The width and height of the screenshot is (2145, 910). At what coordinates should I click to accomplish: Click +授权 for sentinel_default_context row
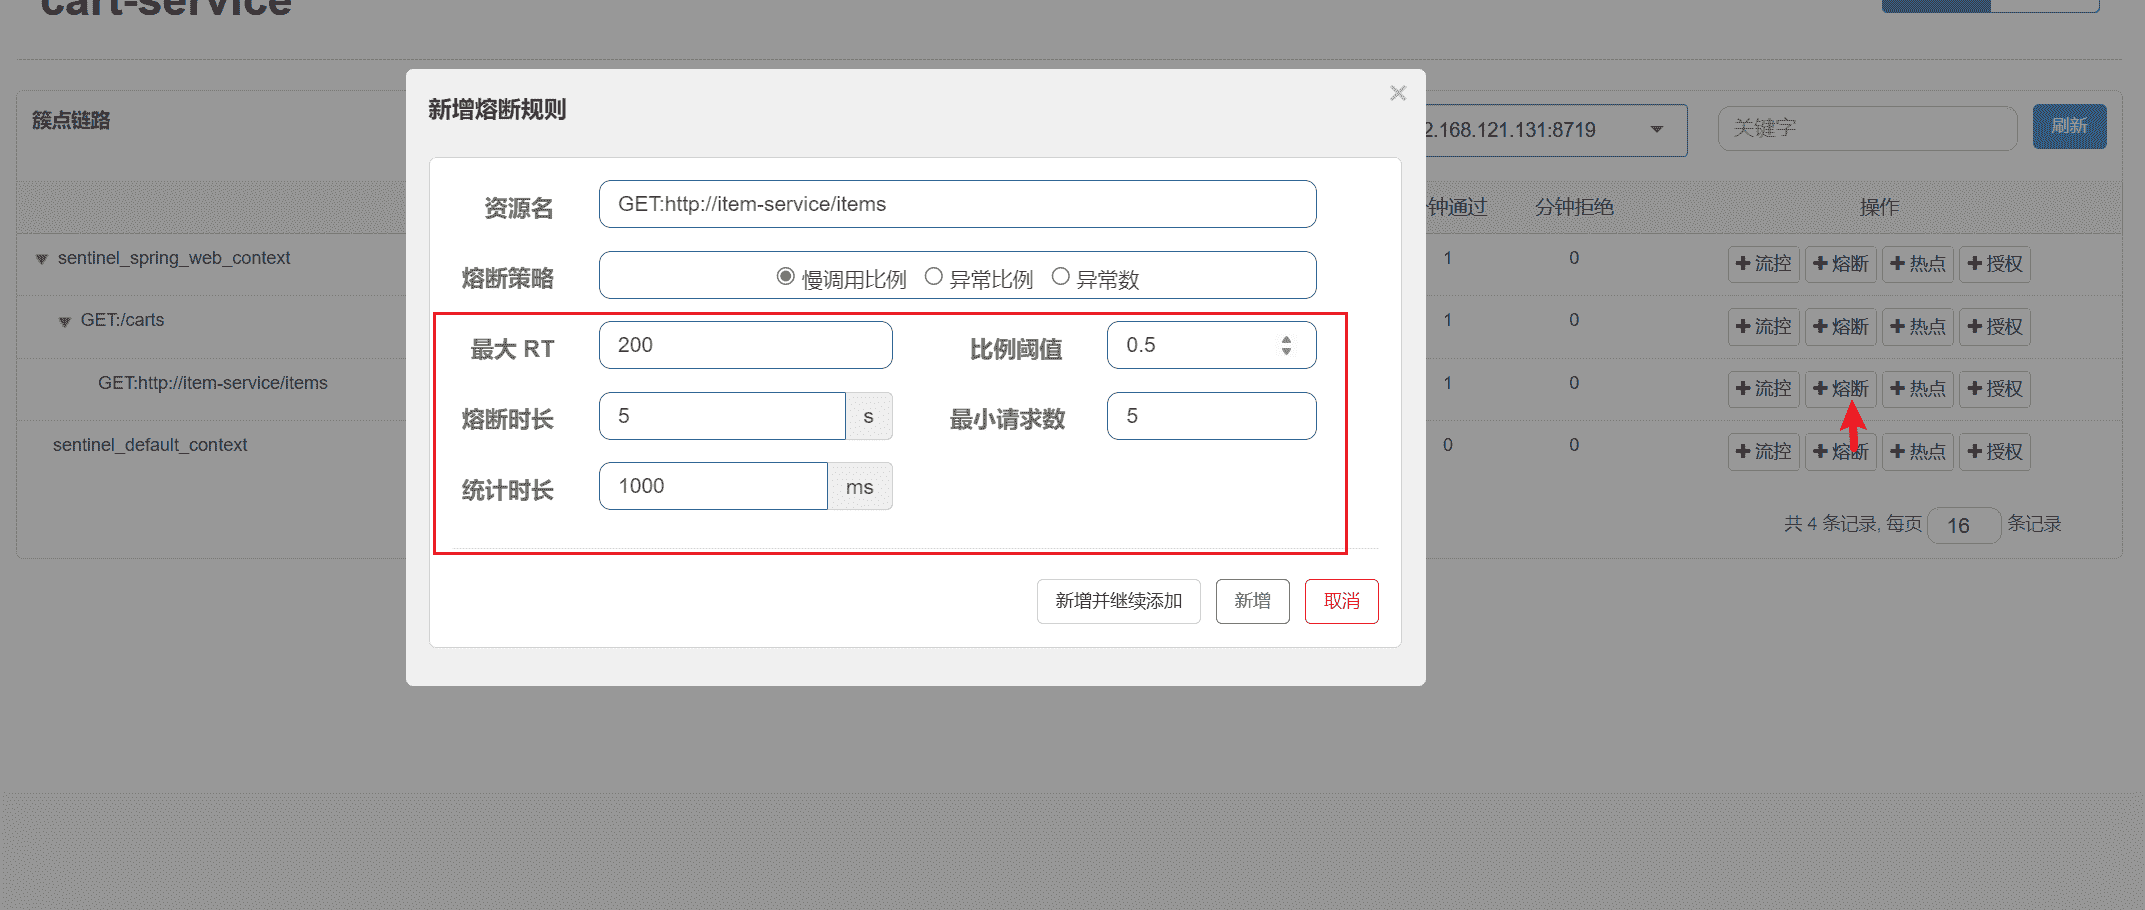pyautogui.click(x=1994, y=452)
